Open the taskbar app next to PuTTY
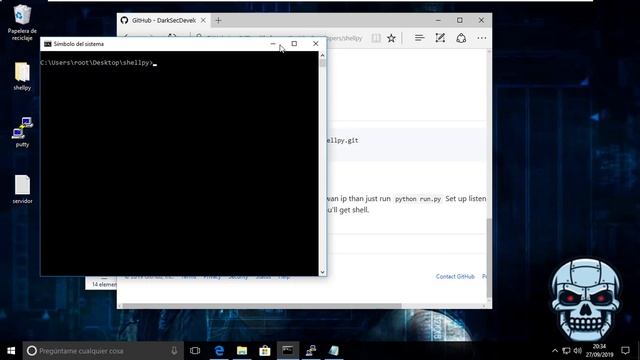 pyautogui.click(x=334, y=351)
